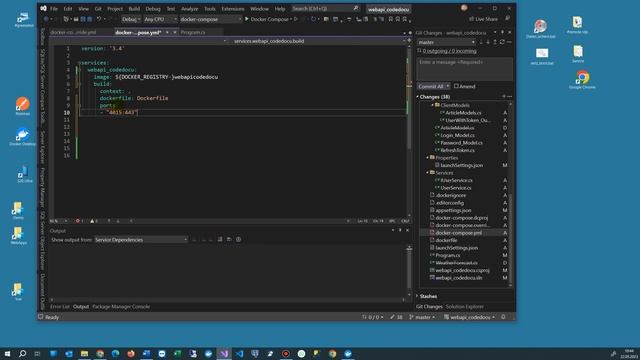
Task: Collapse the Services folder in changes
Action: tap(427, 173)
